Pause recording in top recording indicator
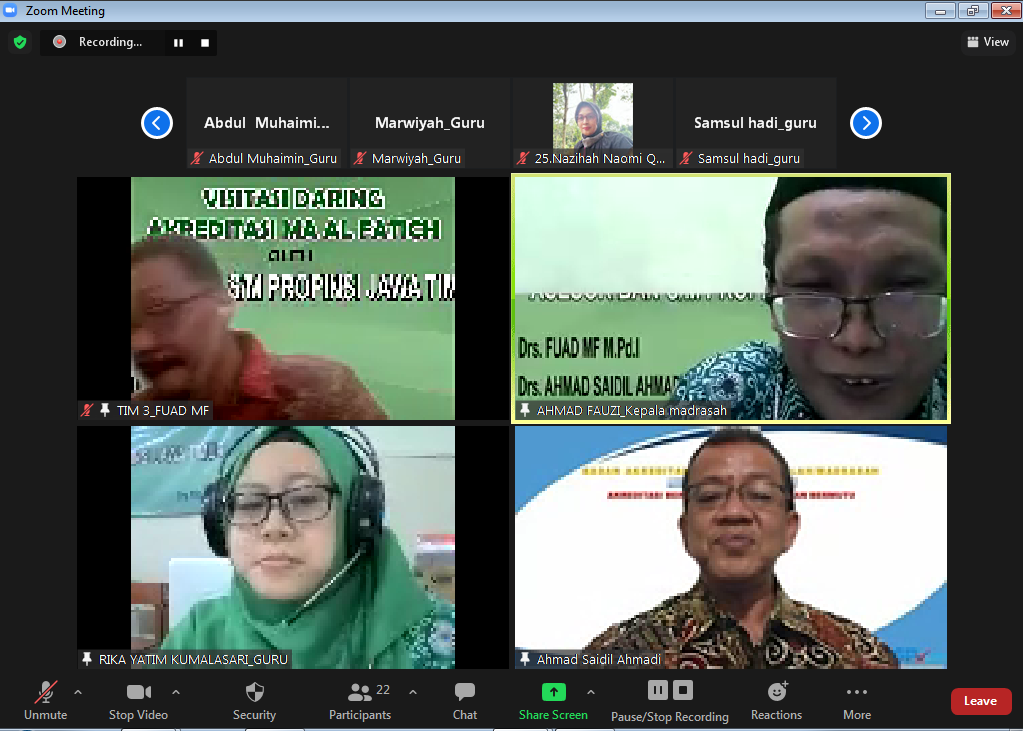Screen dimensions: 1023x731 [x=179, y=42]
